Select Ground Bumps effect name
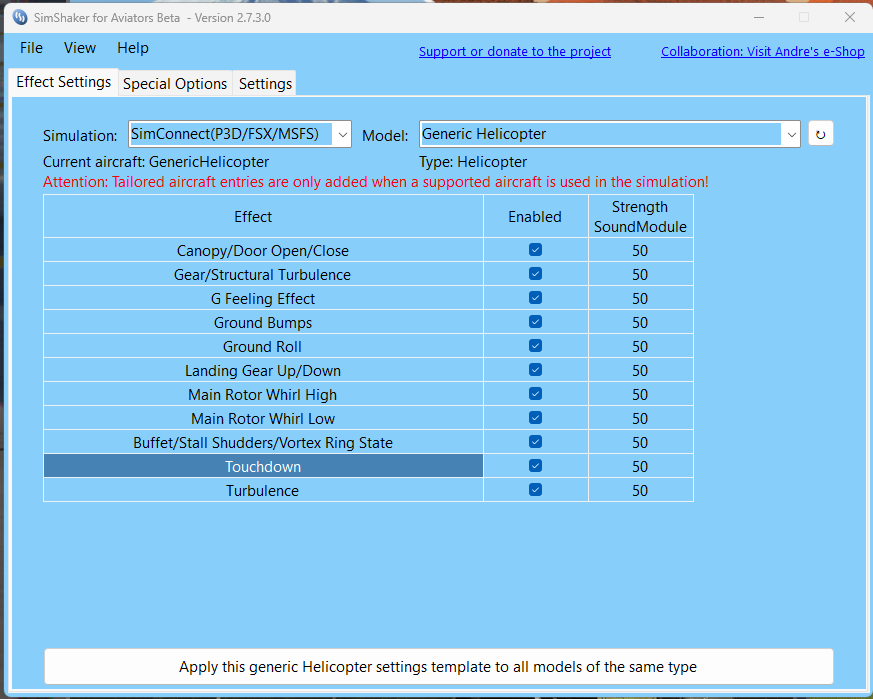This screenshot has width=873, height=699. point(263,322)
